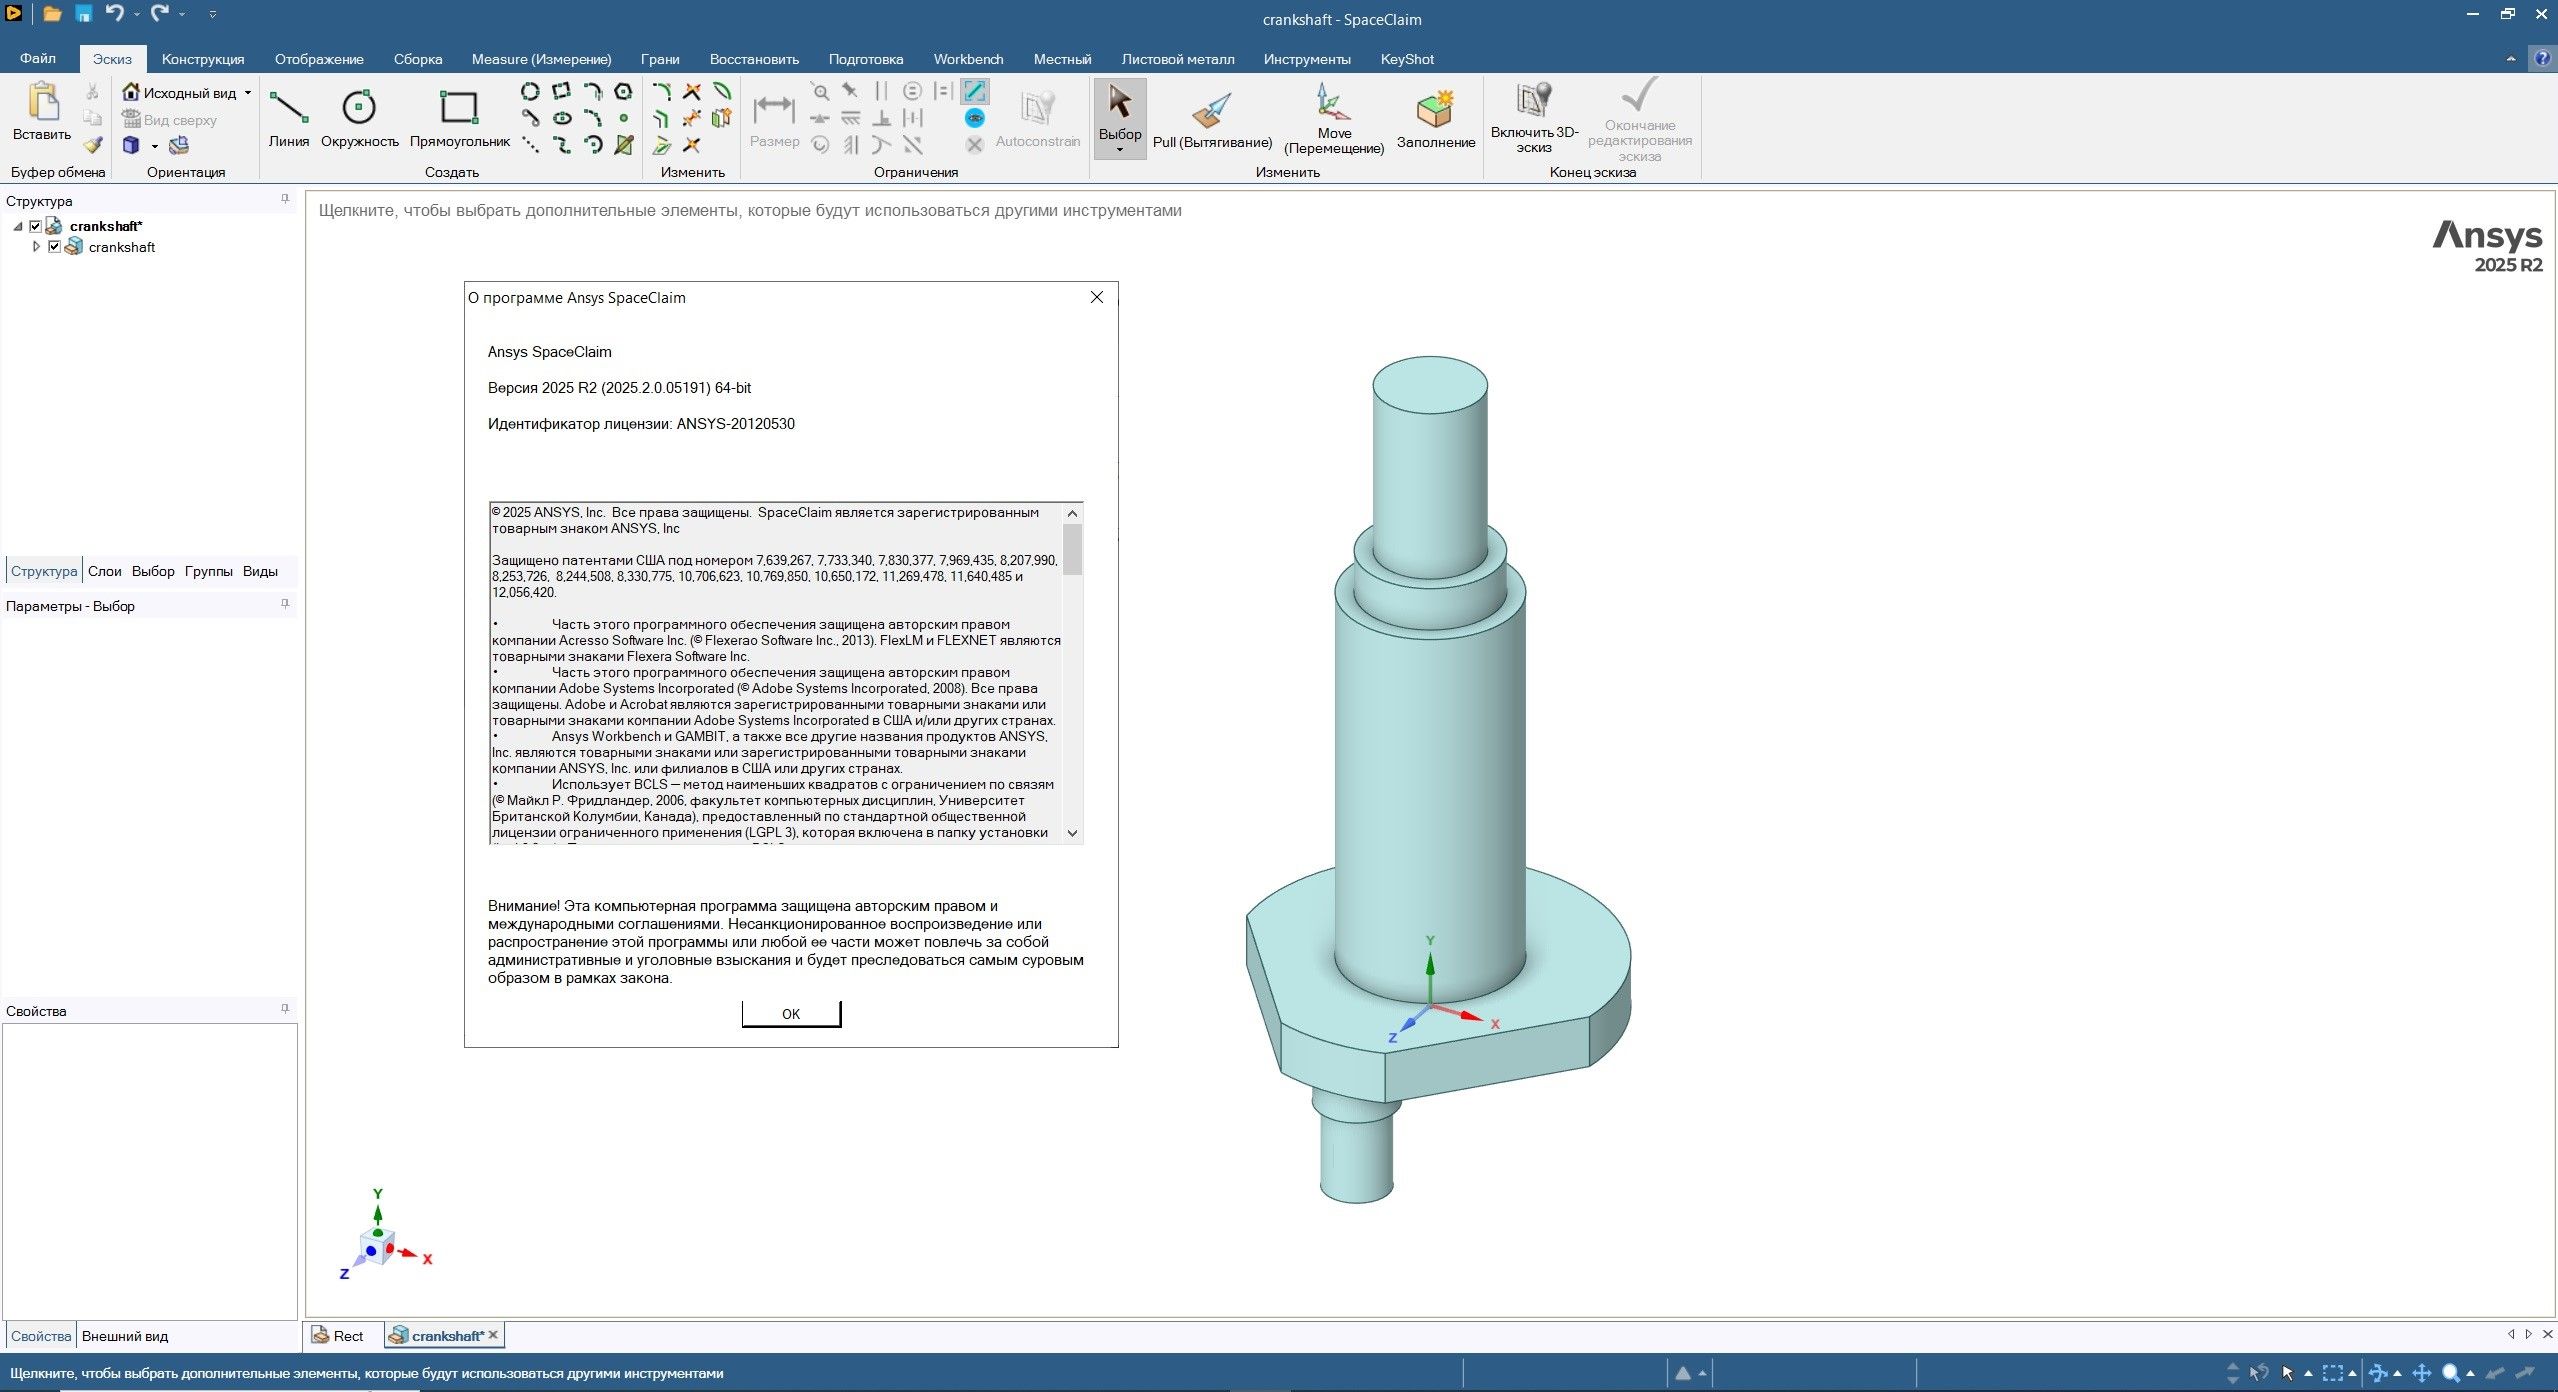Viewport: 2558px width, 1392px height.
Task: Switch to the Workbench ribbon tab
Action: 966,59
